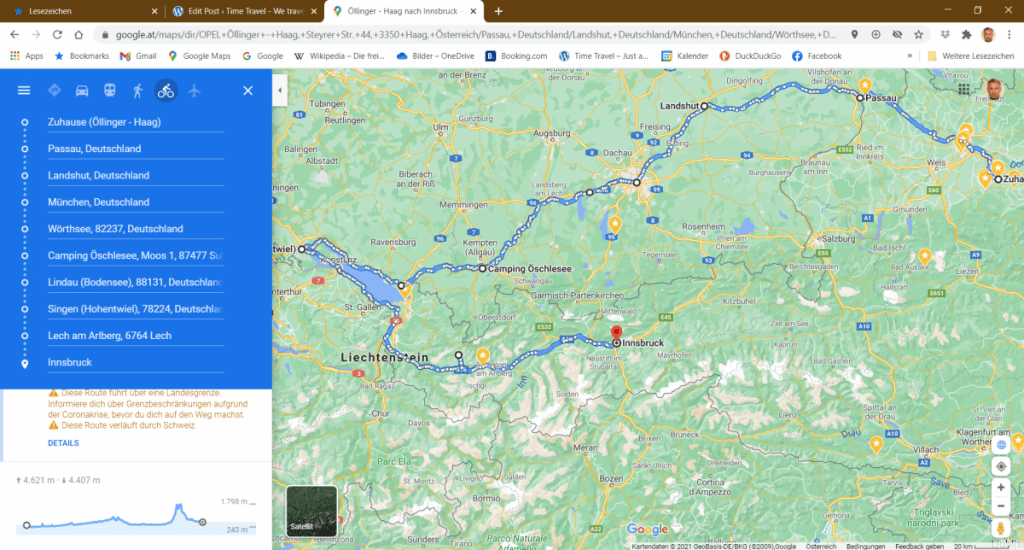Zoom out of the map

1001,506
